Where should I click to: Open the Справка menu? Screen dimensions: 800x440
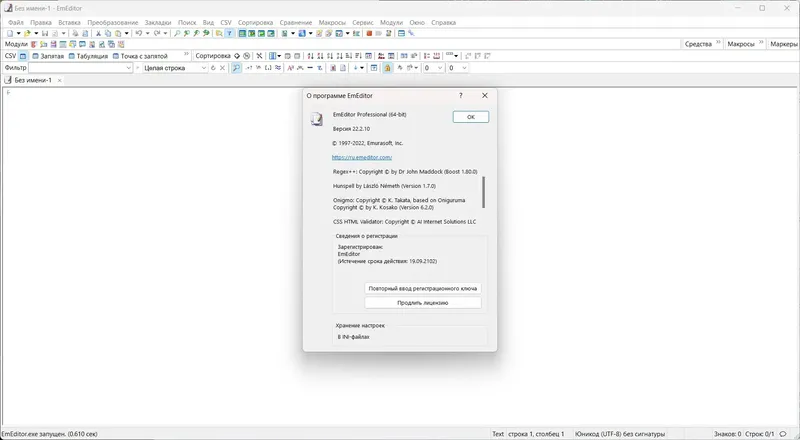443,22
